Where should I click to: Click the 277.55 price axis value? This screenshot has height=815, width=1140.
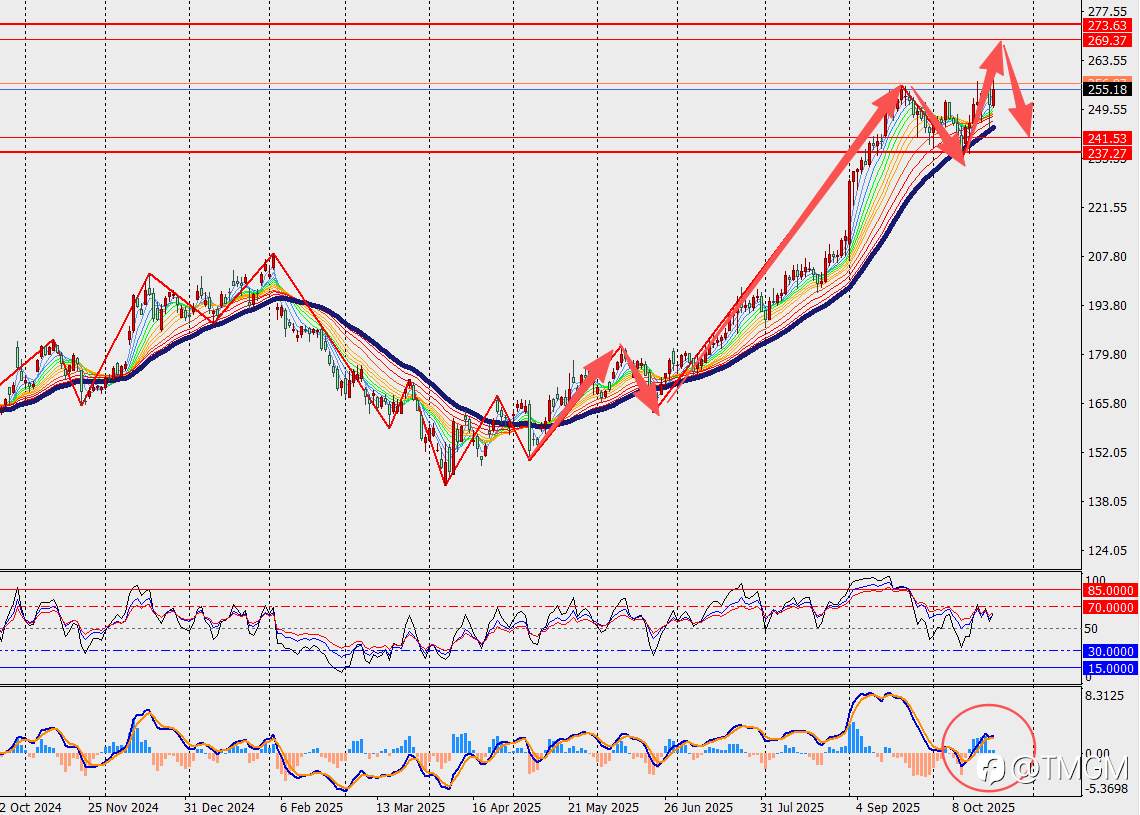(x=1107, y=12)
